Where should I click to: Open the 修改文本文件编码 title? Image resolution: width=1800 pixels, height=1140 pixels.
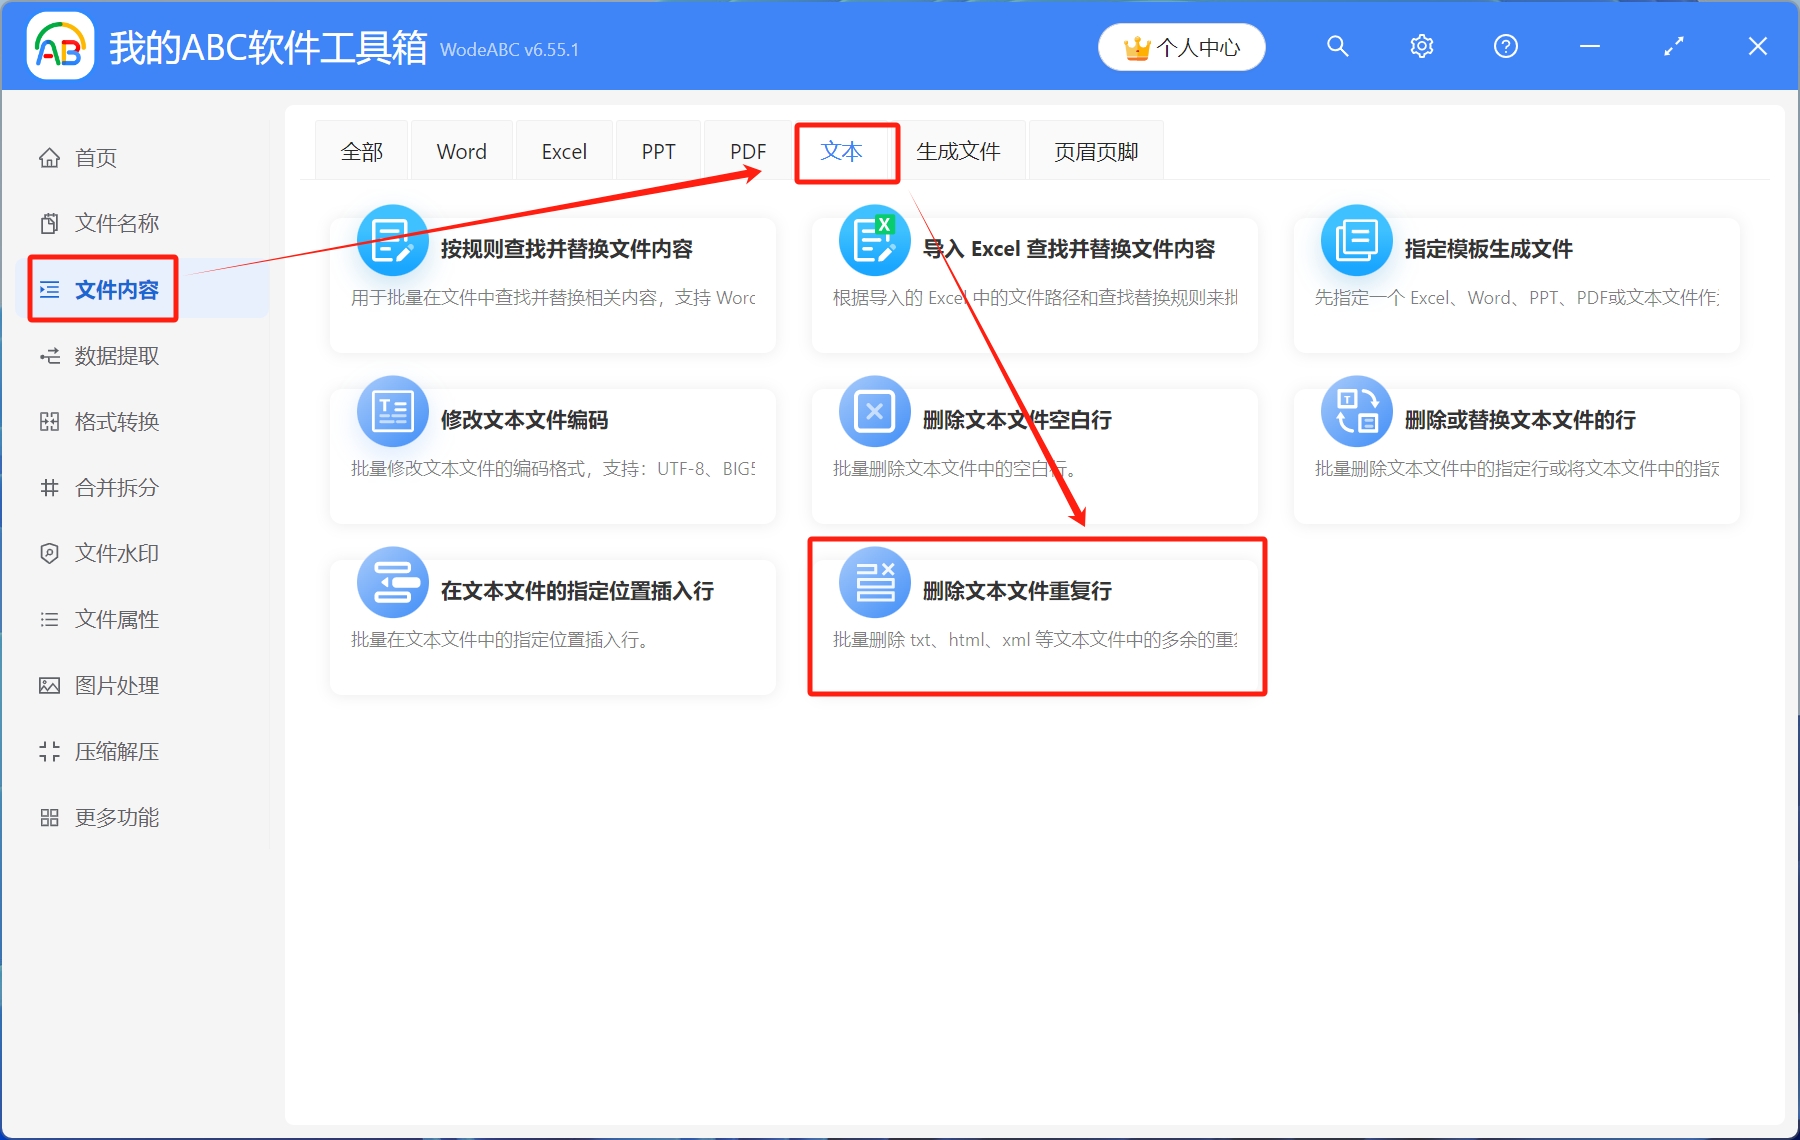(525, 420)
